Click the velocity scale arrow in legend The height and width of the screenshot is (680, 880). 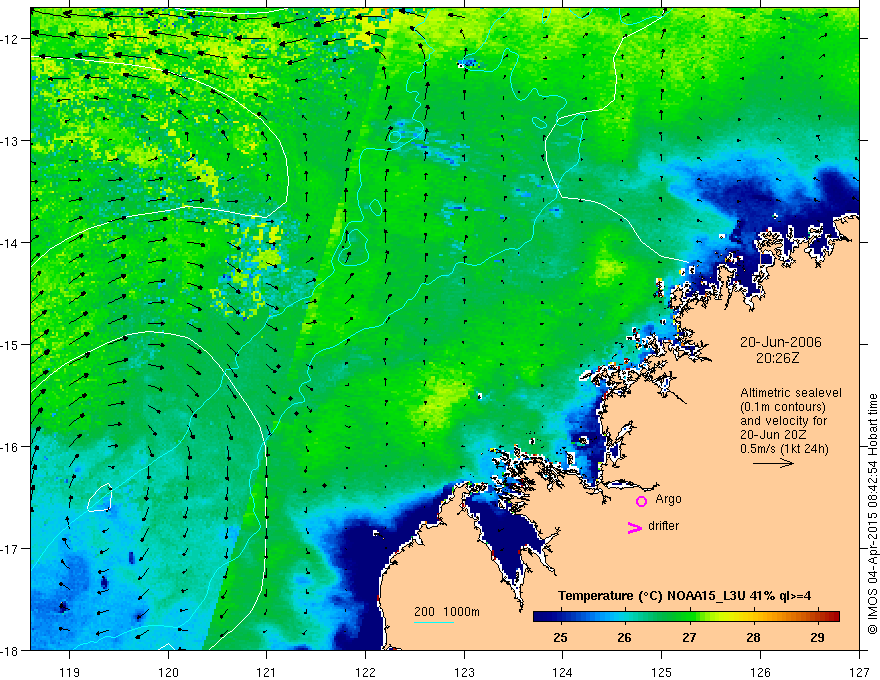[x=773, y=463]
